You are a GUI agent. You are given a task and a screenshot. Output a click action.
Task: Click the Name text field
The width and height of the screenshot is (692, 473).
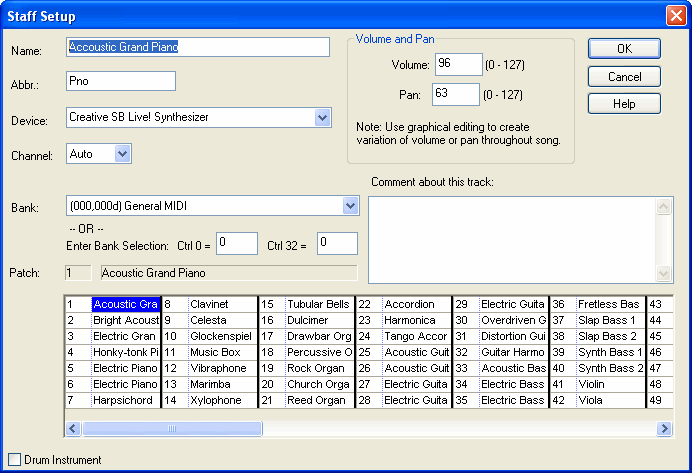click(x=197, y=47)
